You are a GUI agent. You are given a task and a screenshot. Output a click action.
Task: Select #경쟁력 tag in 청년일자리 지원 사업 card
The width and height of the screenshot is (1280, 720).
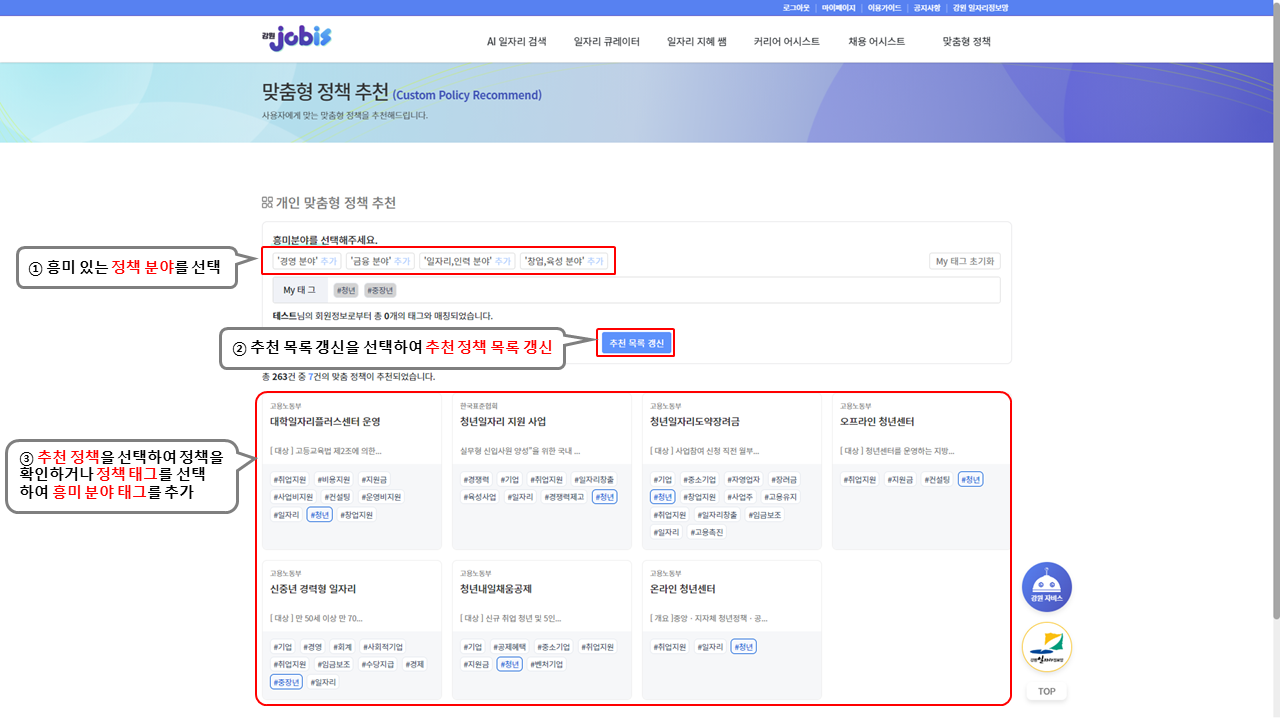tap(477, 480)
